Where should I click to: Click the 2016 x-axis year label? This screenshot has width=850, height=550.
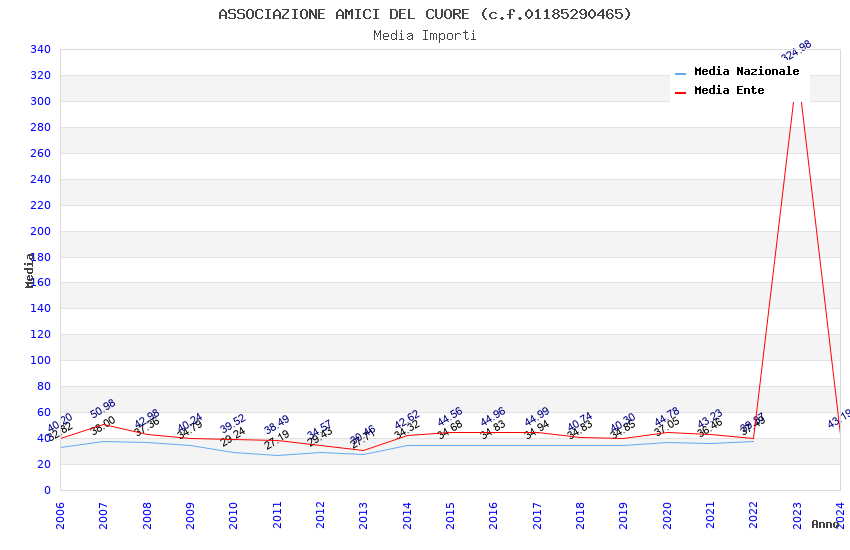click(493, 515)
